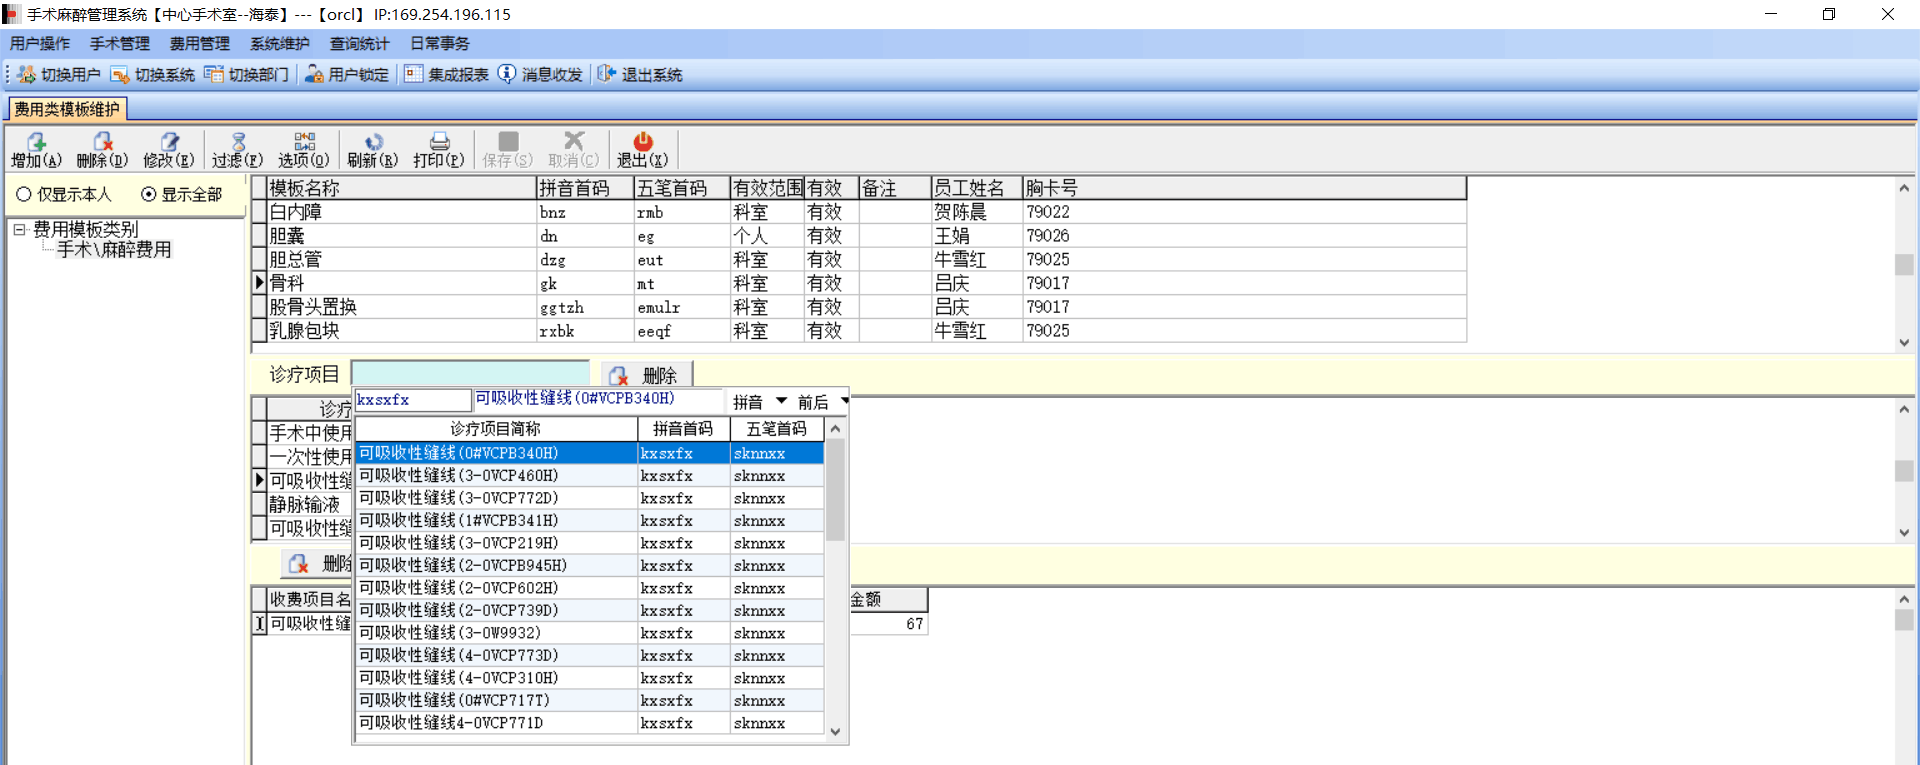The height and width of the screenshot is (765, 1920).
Task: Click the 保存(S) save icon
Action: coord(508,142)
